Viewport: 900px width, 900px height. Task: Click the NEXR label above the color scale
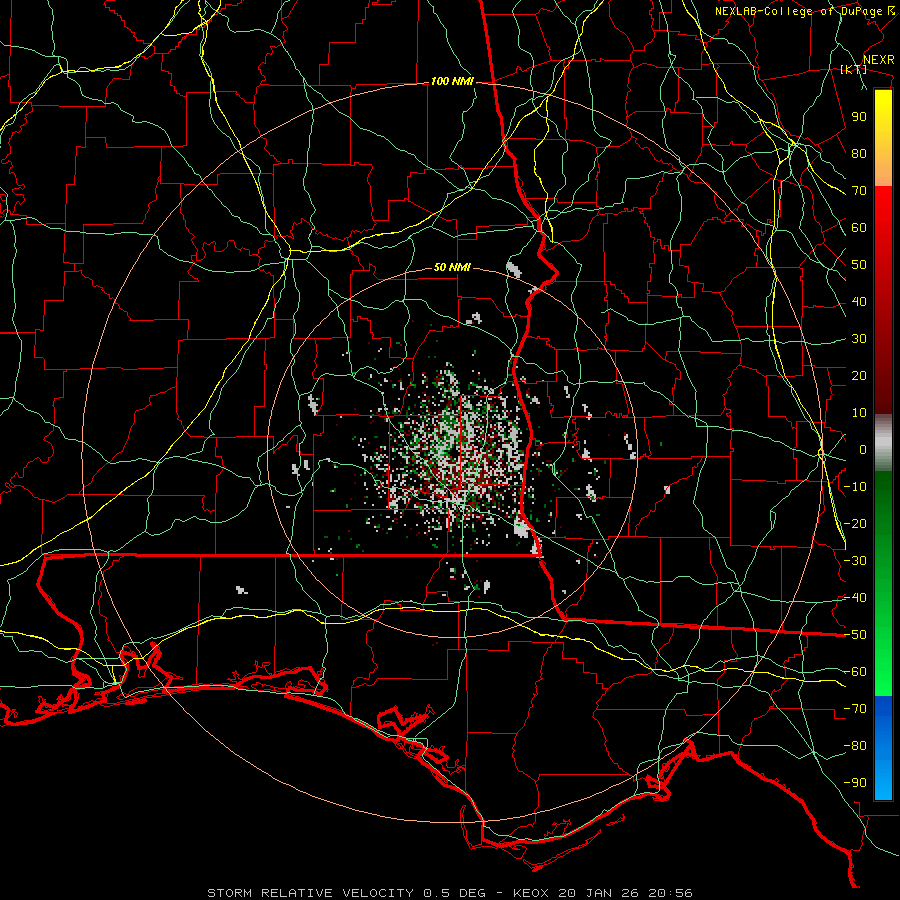coord(879,60)
